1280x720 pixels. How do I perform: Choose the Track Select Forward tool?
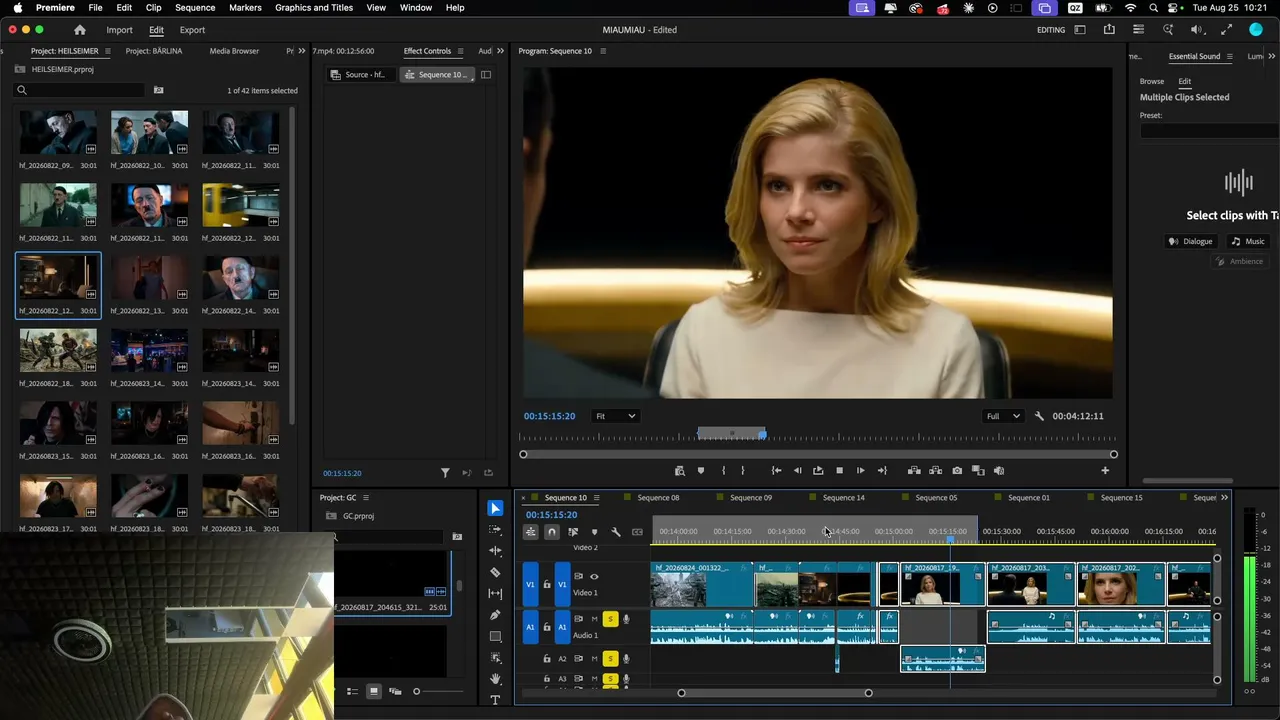pos(495,530)
